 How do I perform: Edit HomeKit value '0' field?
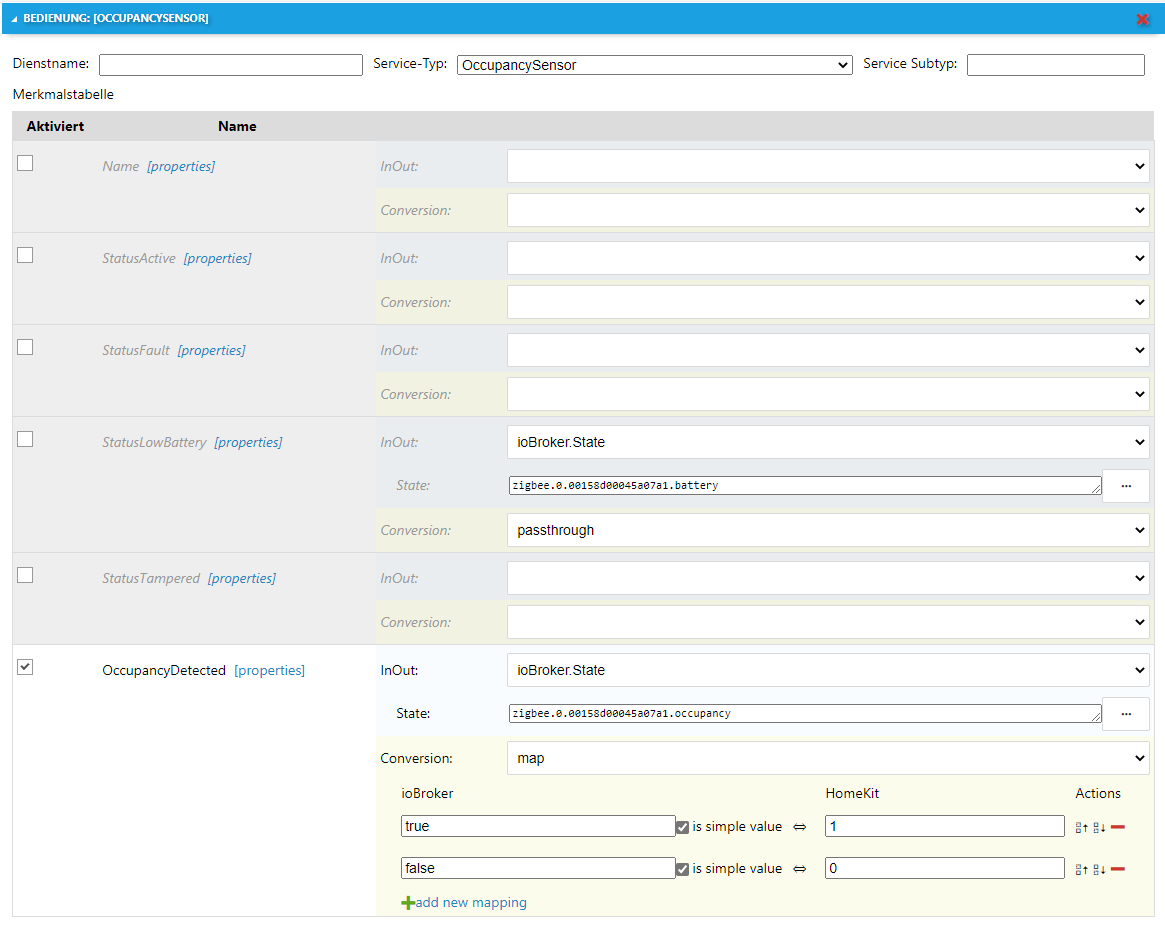945,869
